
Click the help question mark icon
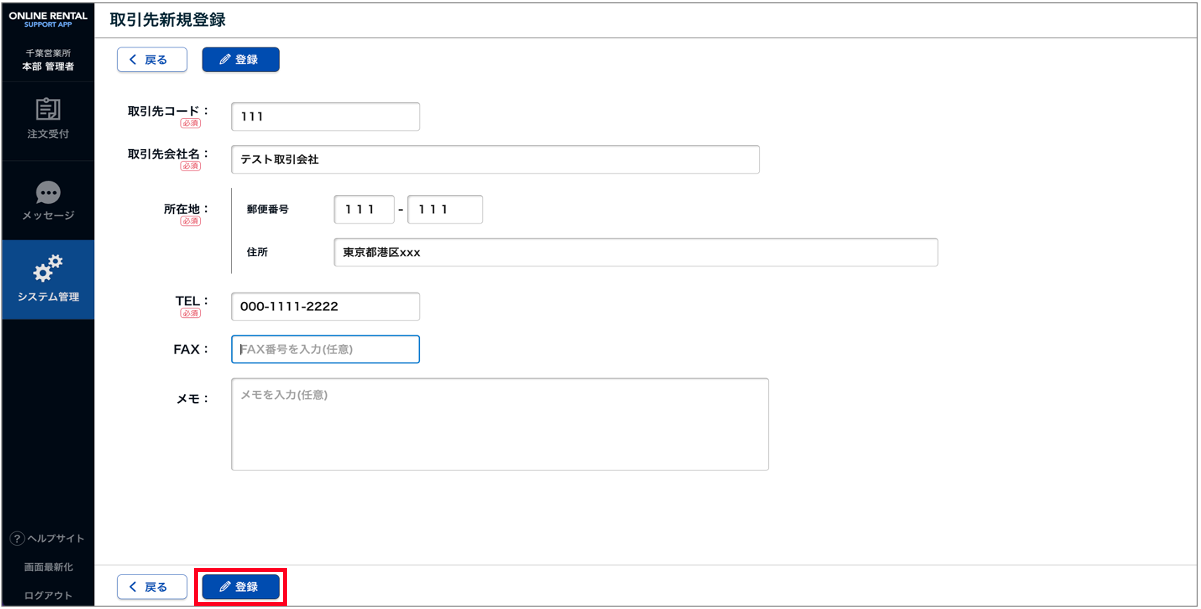(17, 539)
